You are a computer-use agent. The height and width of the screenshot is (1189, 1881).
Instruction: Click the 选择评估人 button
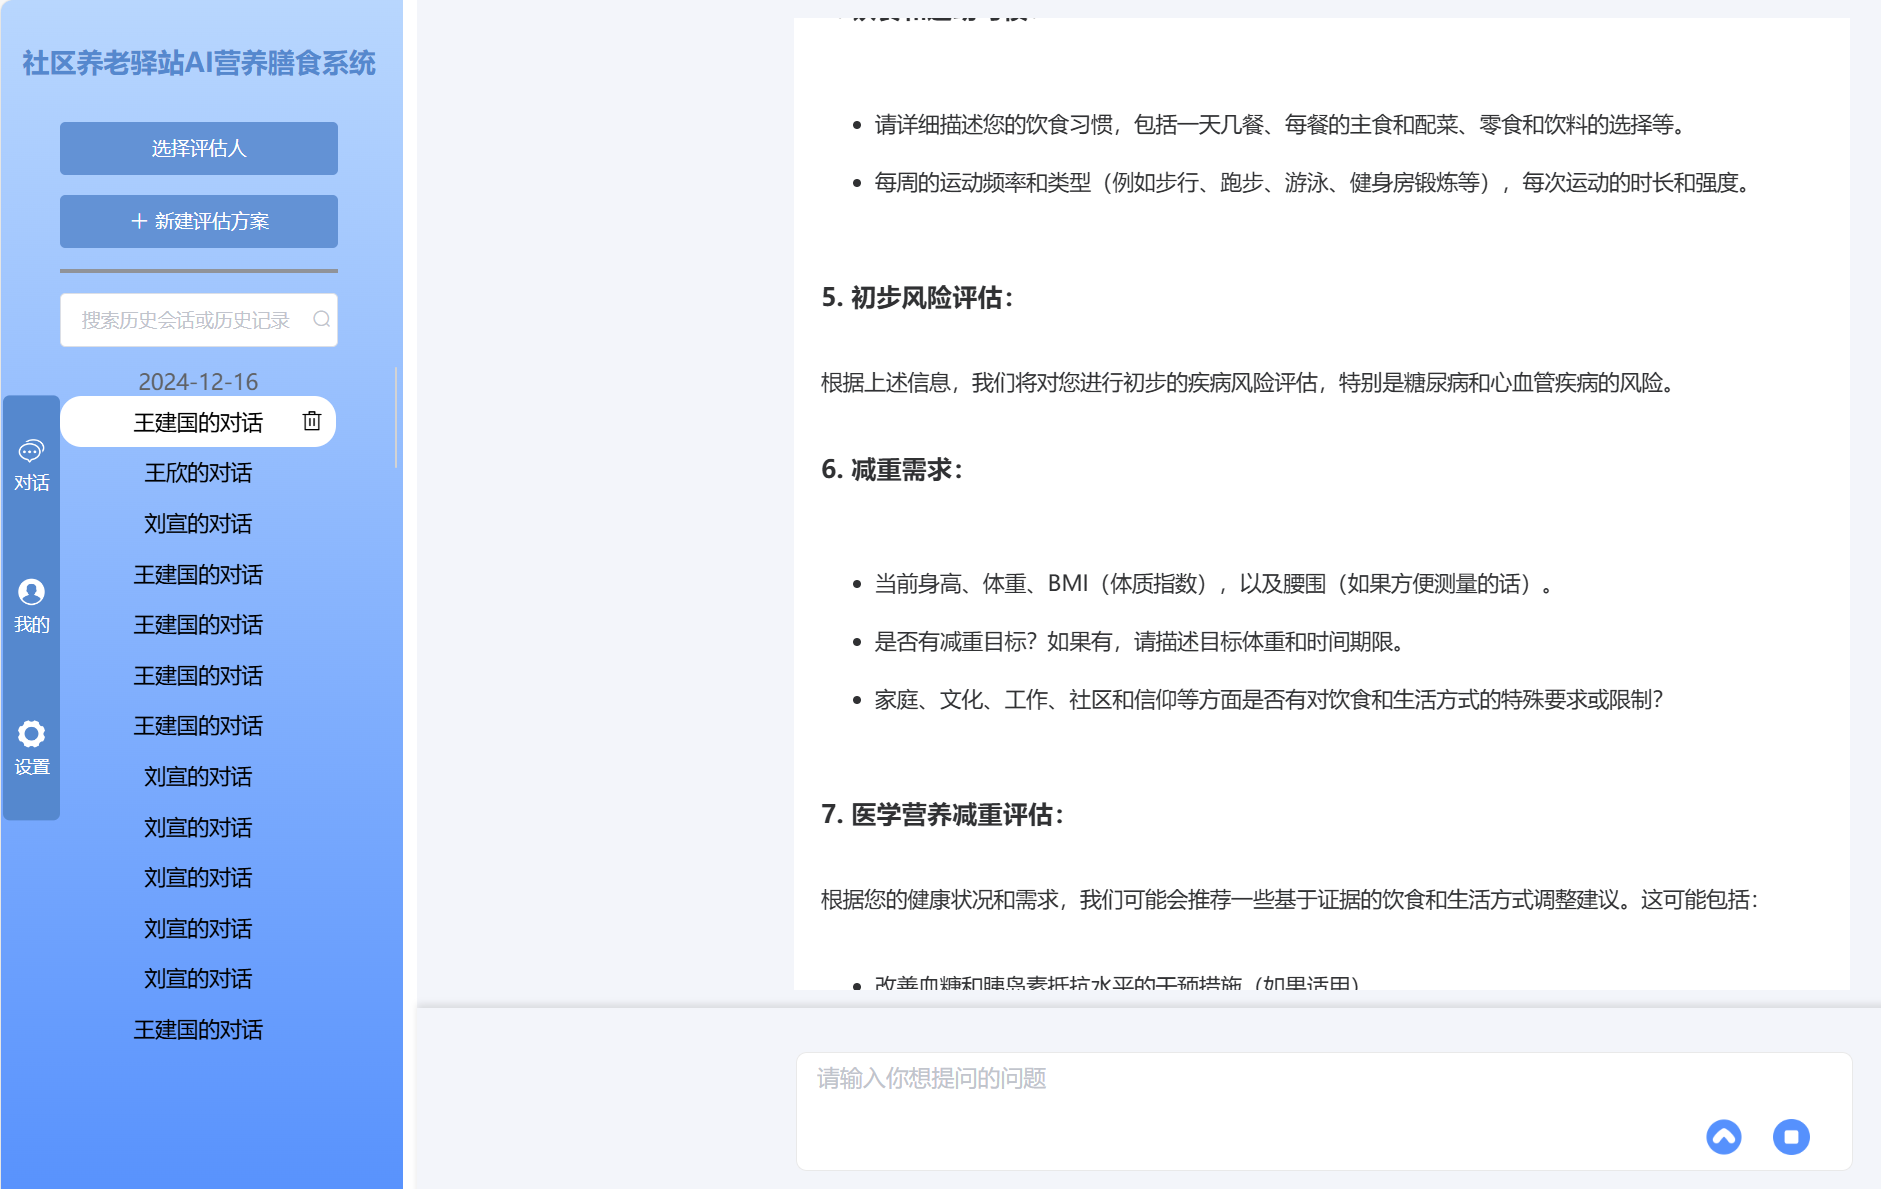tap(198, 147)
